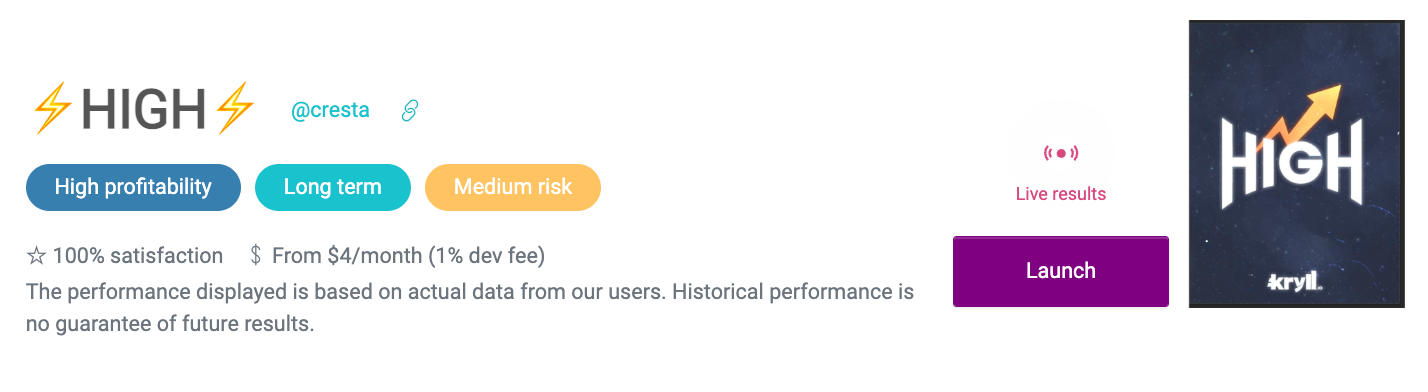Select the Medium risk tag
Image resolution: width=1428 pixels, height=392 pixels.
(513, 187)
